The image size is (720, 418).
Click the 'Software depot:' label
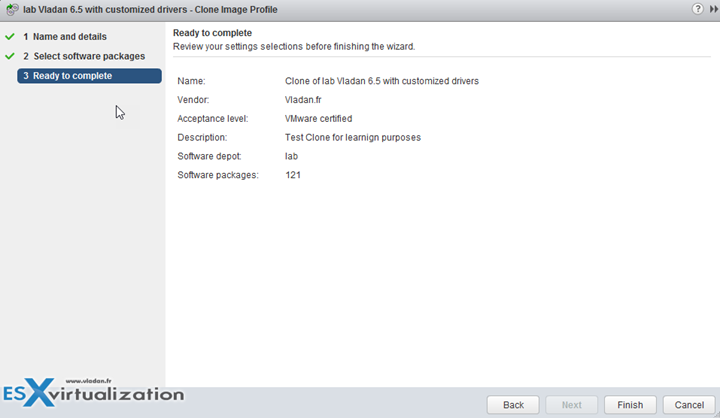[209, 156]
